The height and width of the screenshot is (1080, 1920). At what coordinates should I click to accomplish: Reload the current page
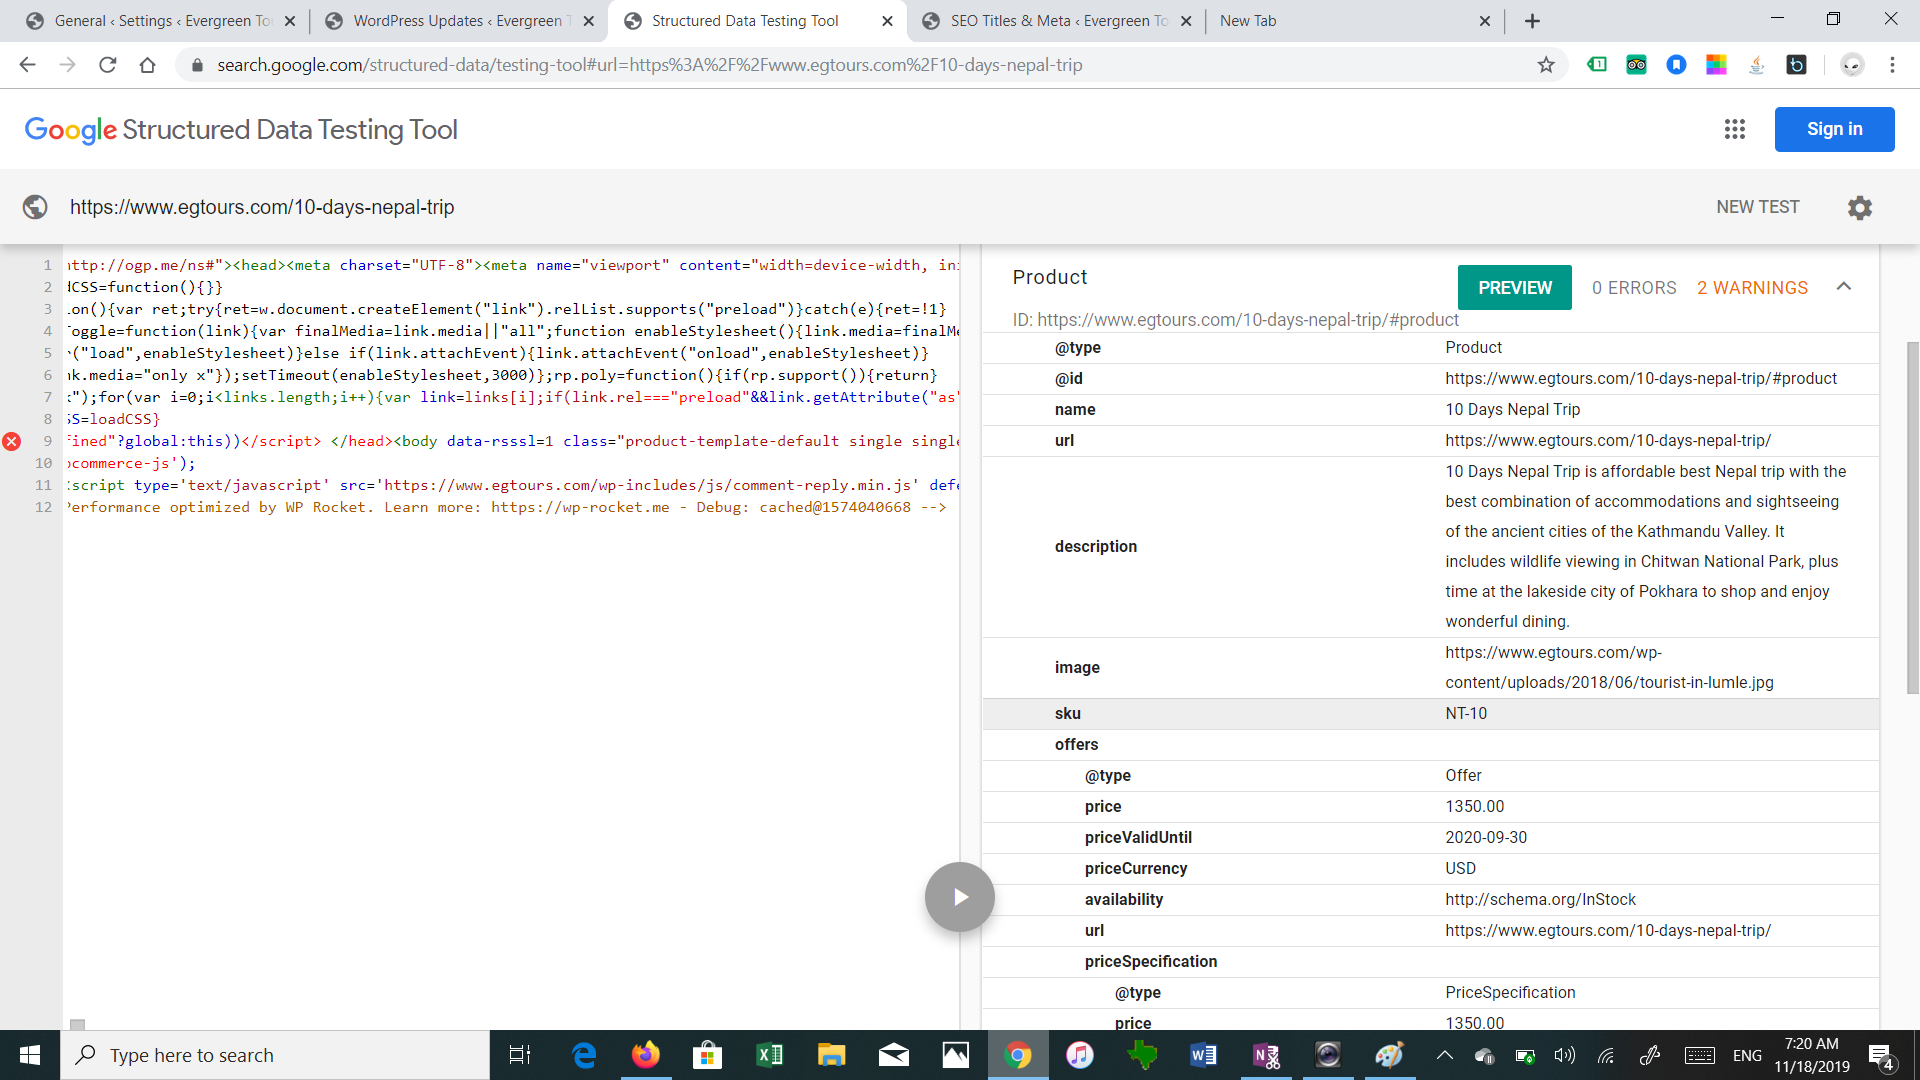(x=107, y=65)
